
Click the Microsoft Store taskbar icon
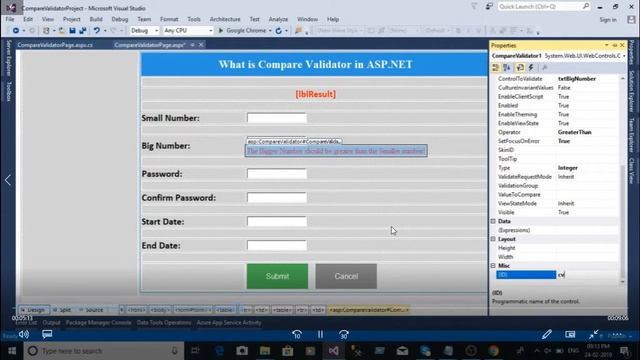coord(287,351)
